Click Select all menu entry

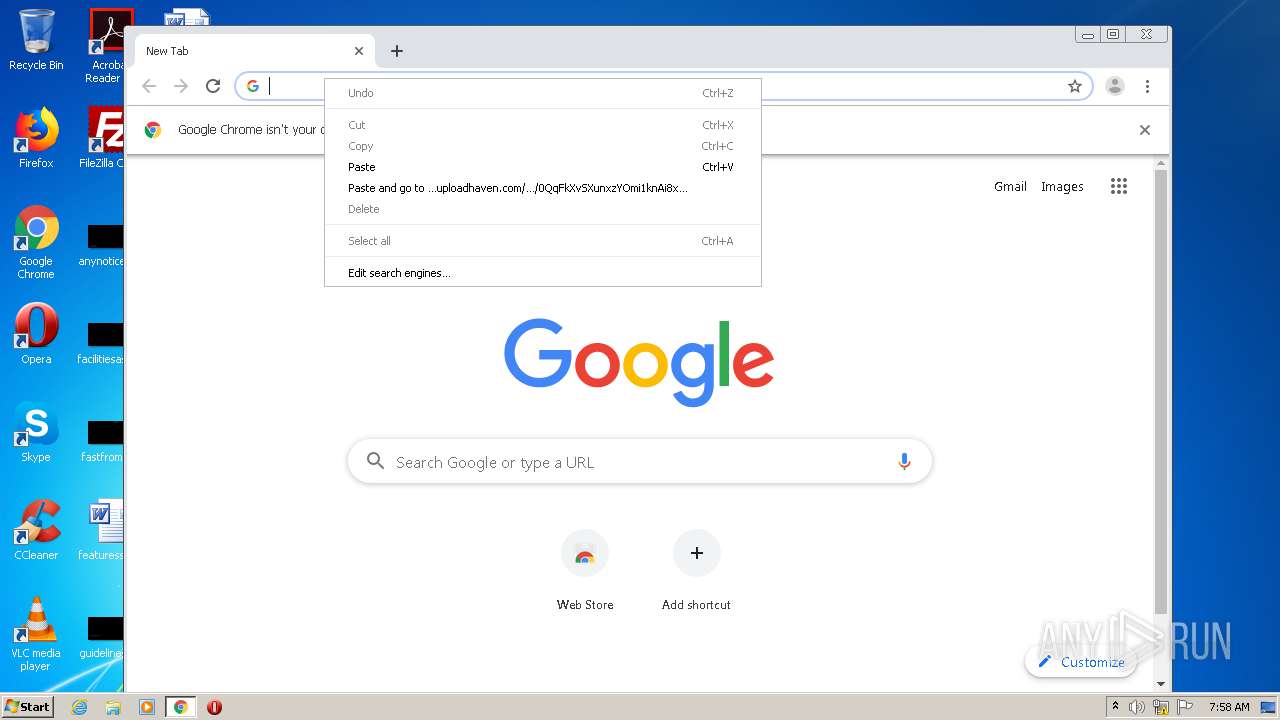543,241
